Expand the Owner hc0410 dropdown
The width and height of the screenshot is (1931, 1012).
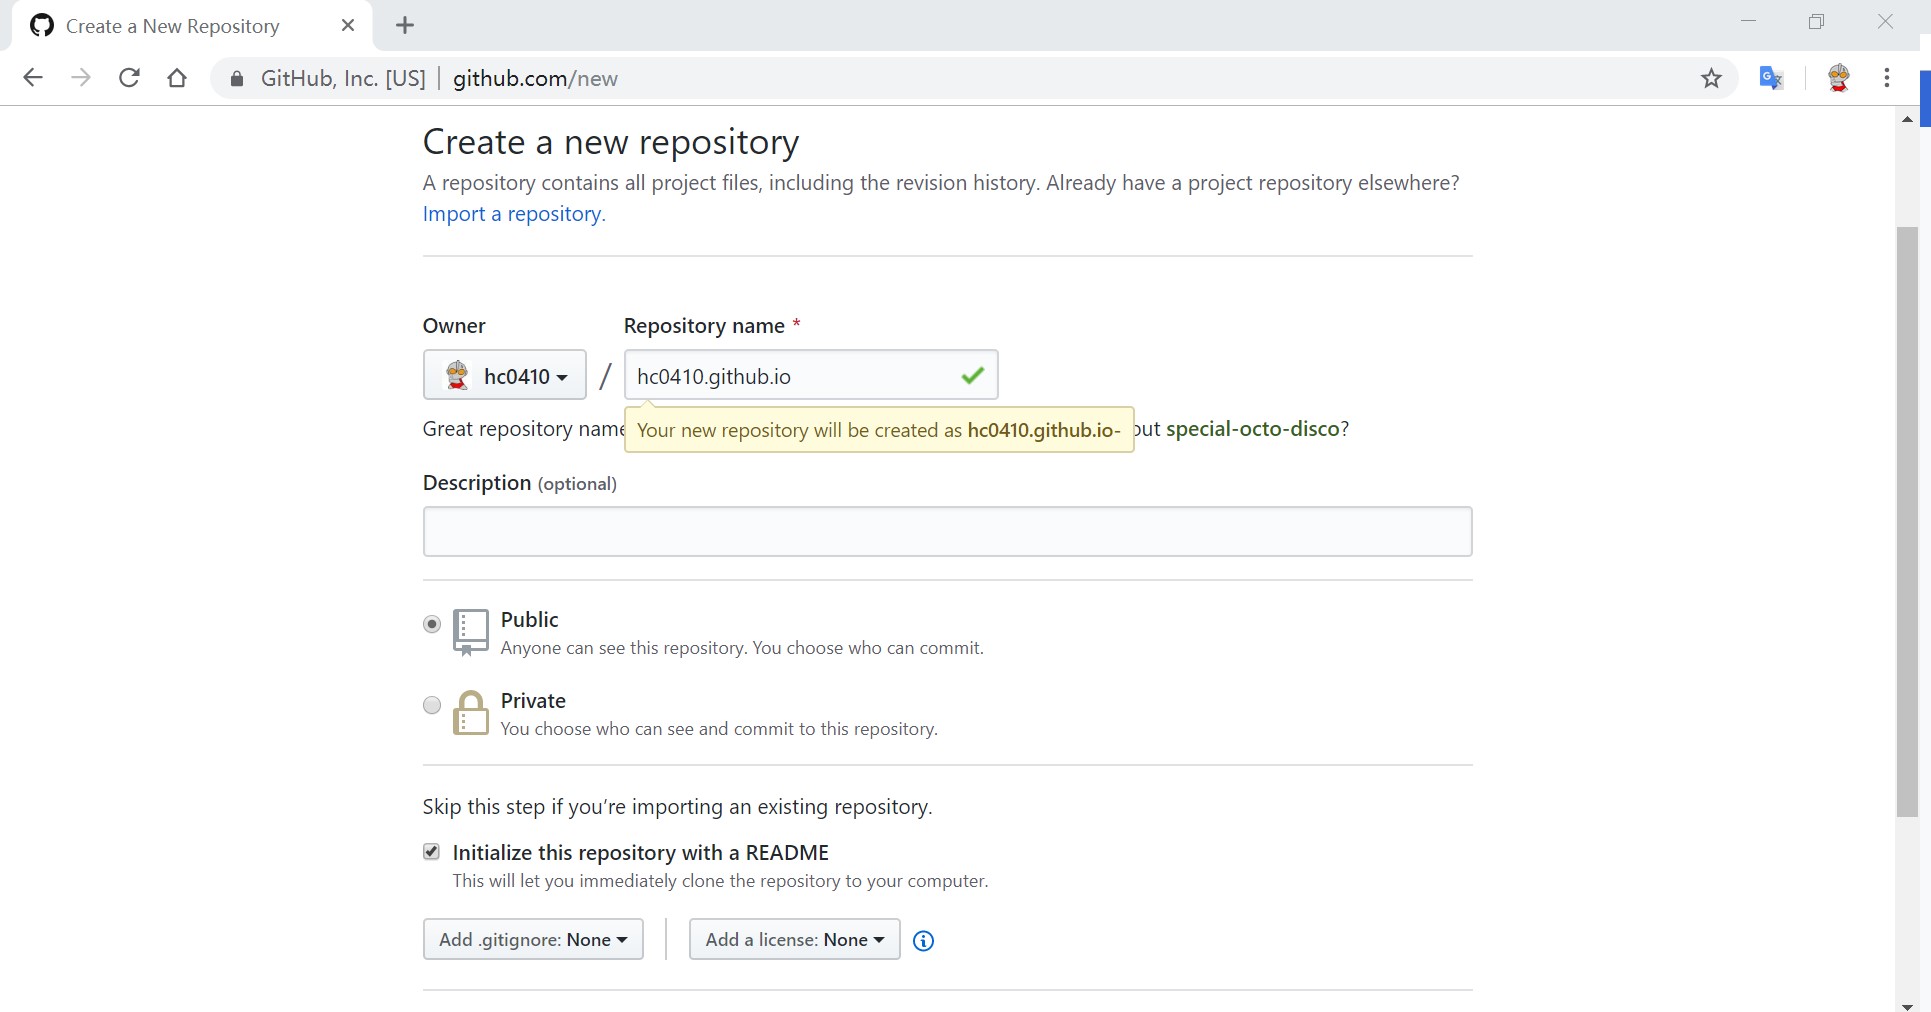505,376
